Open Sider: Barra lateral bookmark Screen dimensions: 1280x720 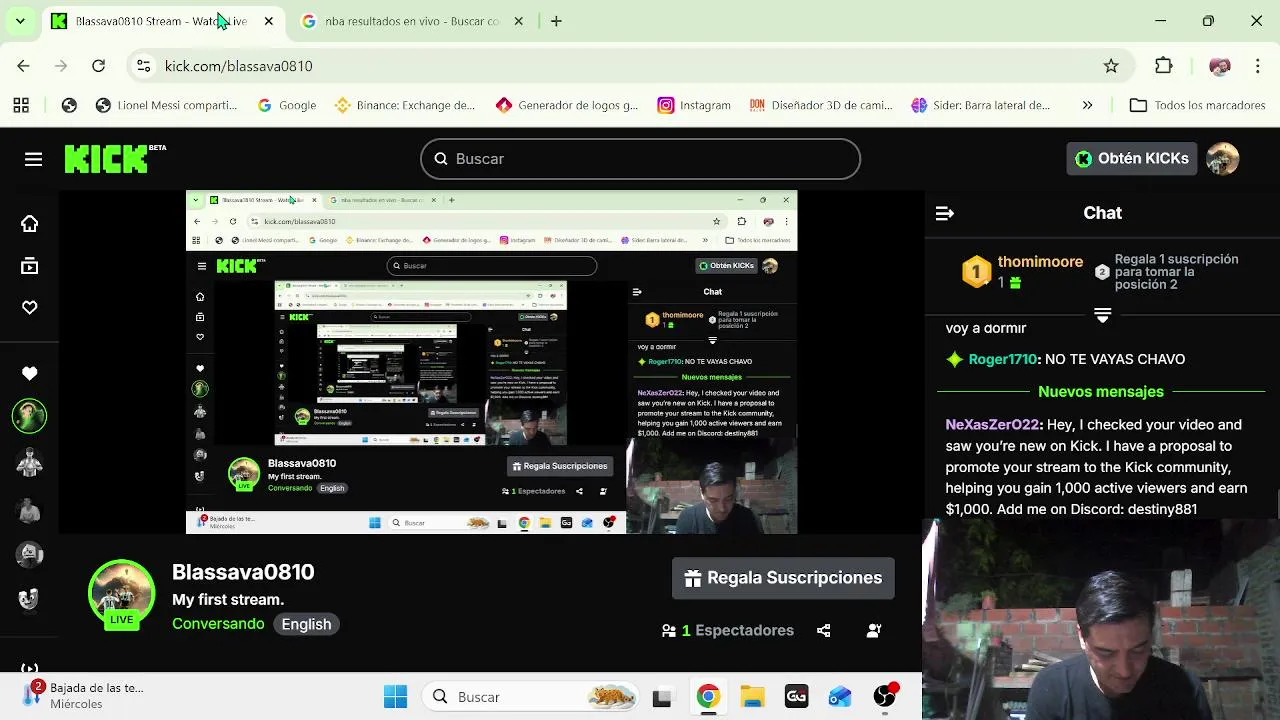tap(981, 105)
